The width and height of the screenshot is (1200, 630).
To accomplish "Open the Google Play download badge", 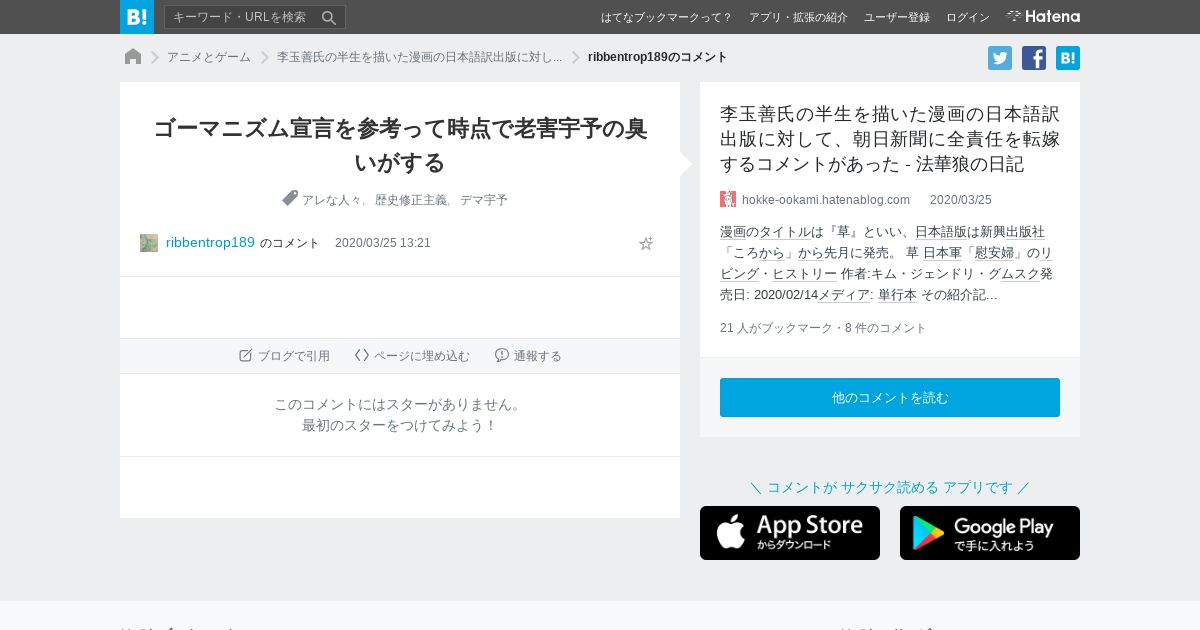I will (990, 533).
